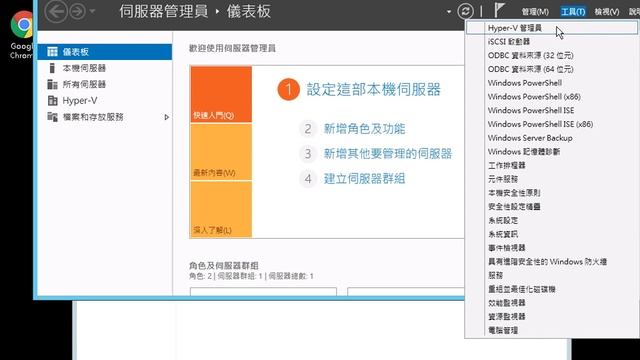This screenshot has height=360, width=640.
Task: Open the notifications flag icon
Action: pos(499,10)
